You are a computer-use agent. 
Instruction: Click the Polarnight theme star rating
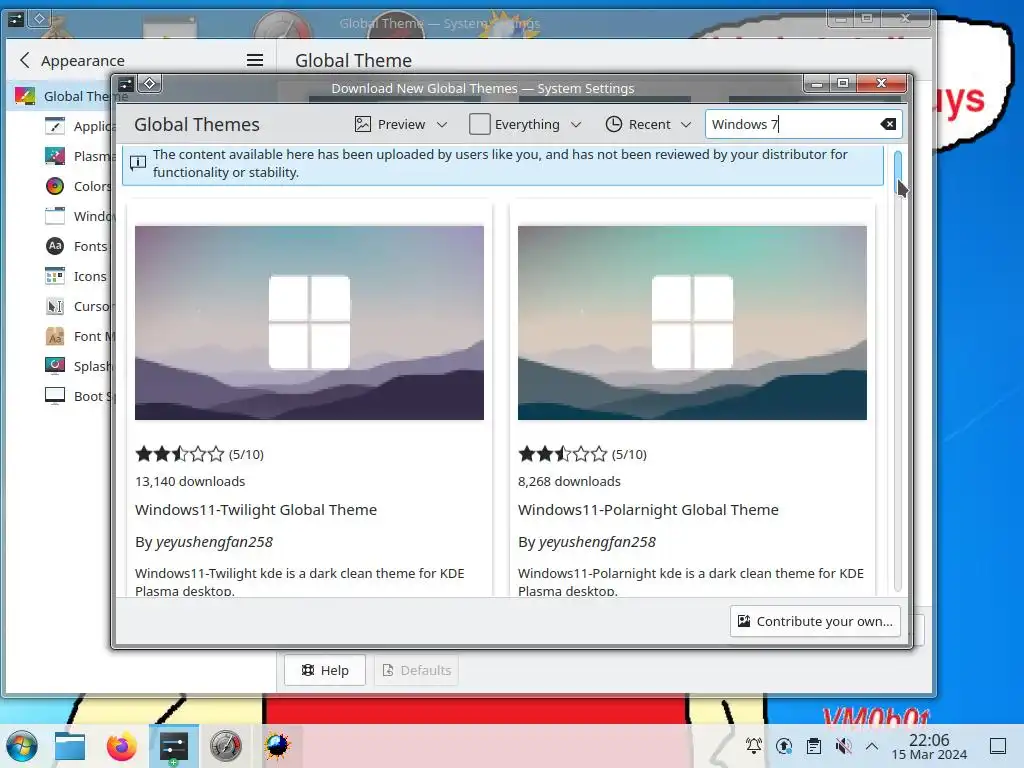point(562,454)
